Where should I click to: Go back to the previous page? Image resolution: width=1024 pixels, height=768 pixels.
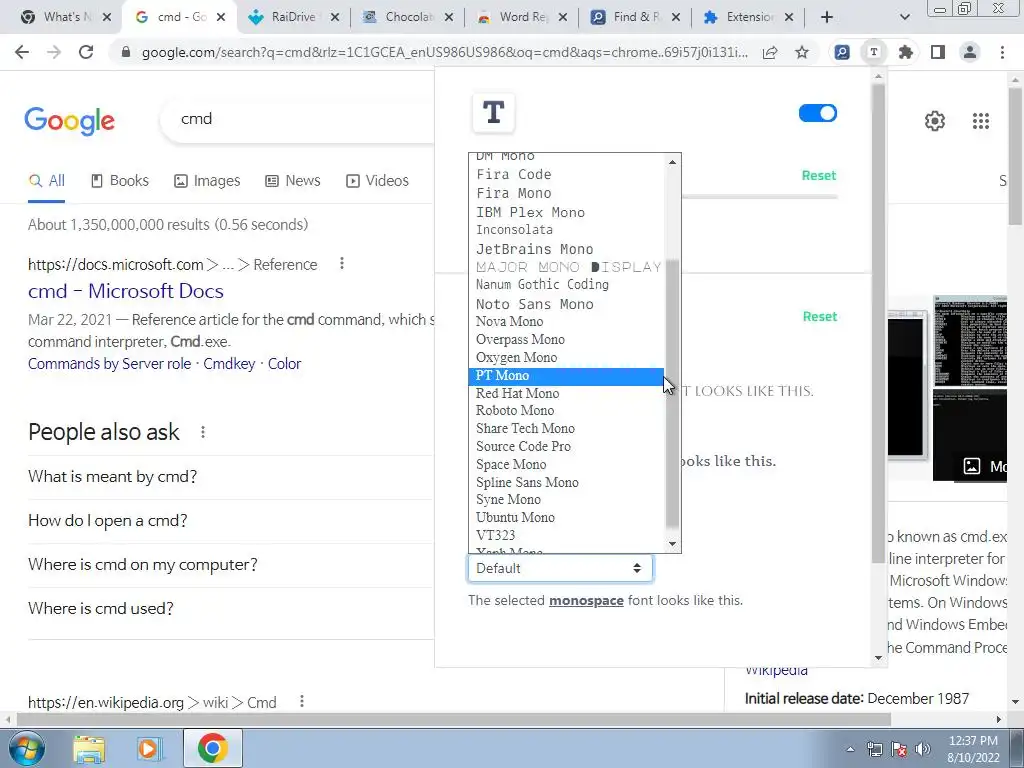pyautogui.click(x=22, y=52)
